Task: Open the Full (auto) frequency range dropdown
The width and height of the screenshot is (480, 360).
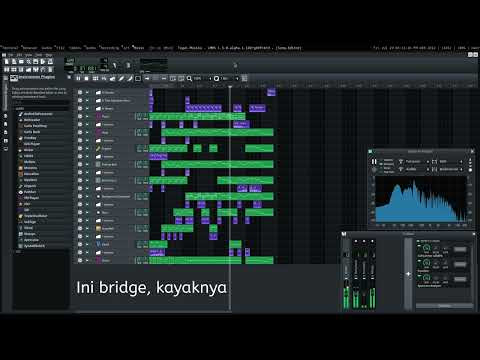Action: click(x=417, y=162)
